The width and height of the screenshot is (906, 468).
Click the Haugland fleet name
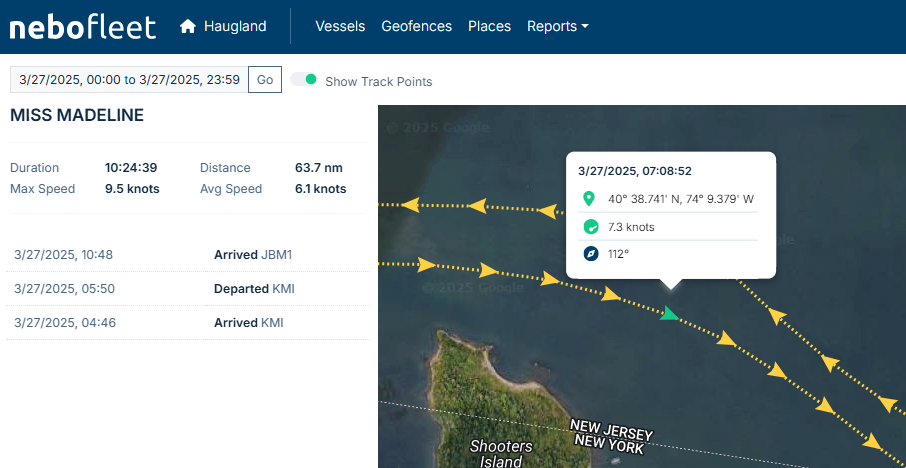pyautogui.click(x=235, y=27)
